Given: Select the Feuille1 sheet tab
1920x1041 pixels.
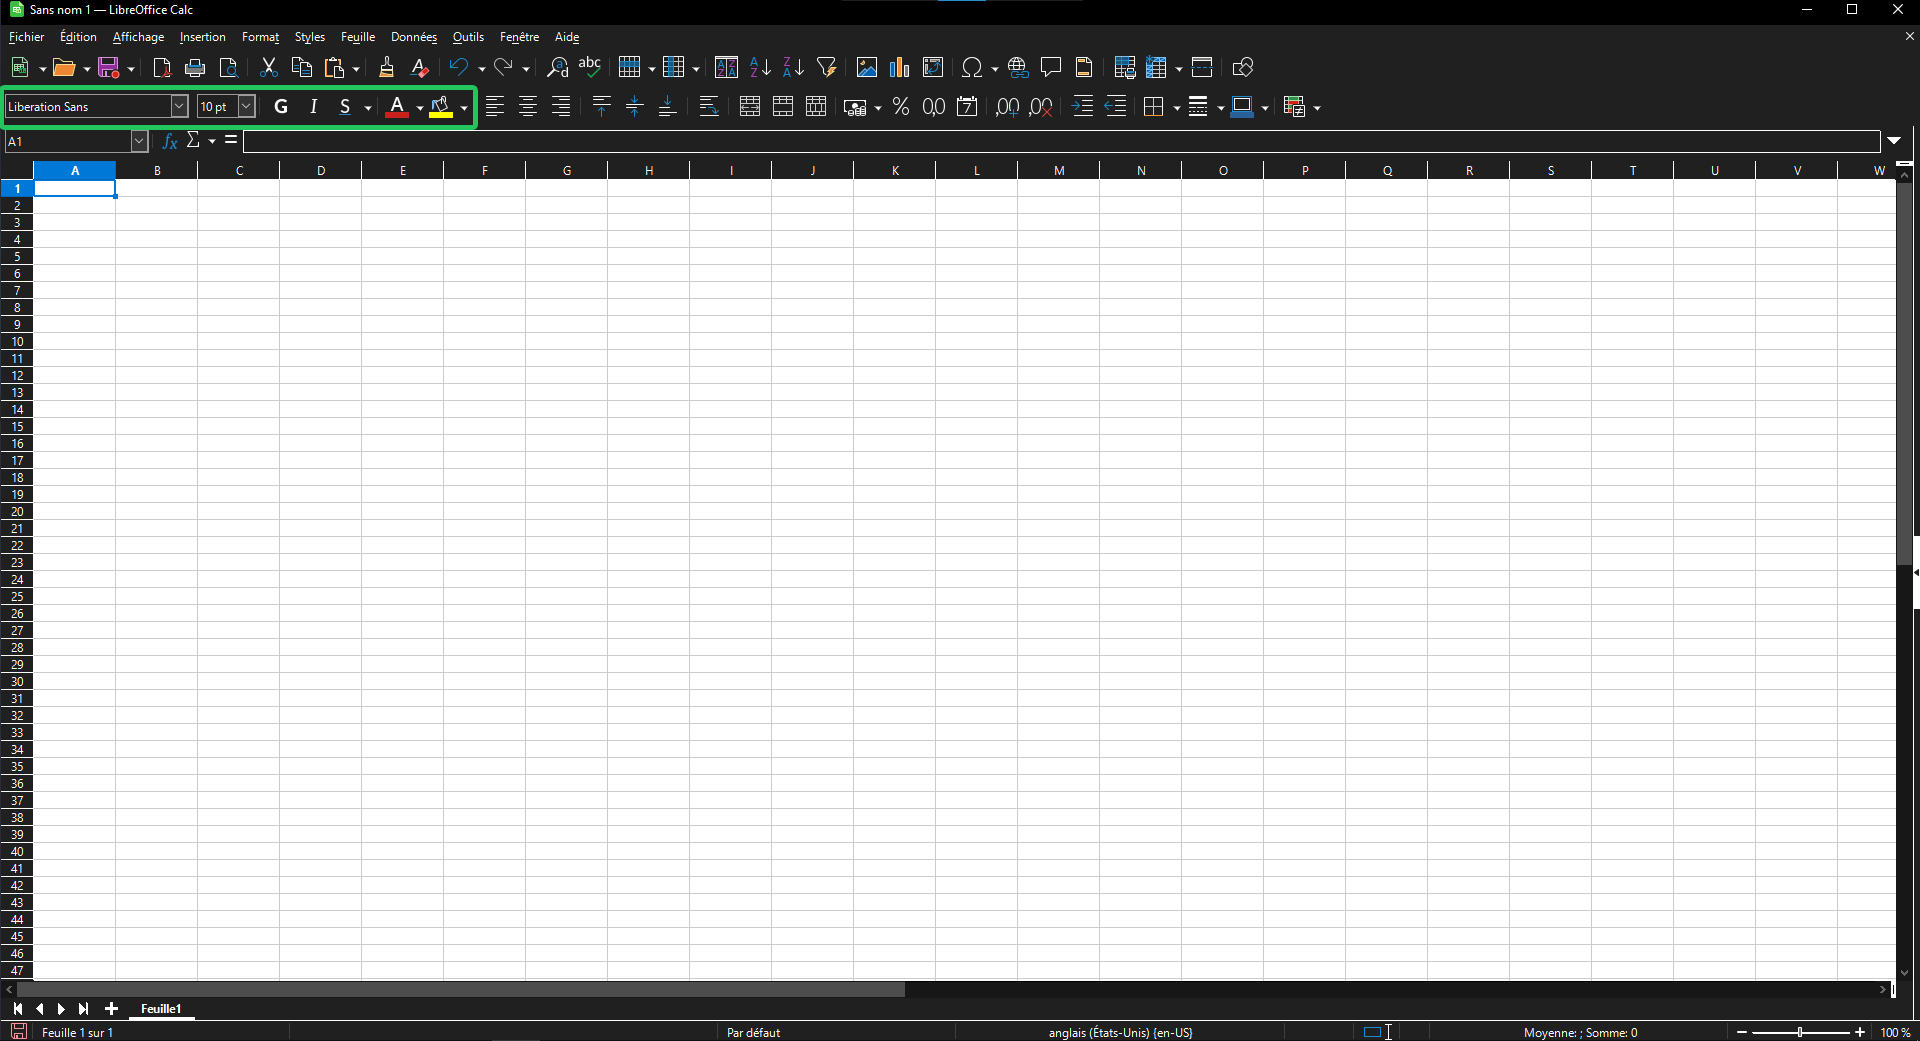Looking at the screenshot, I should (161, 1009).
